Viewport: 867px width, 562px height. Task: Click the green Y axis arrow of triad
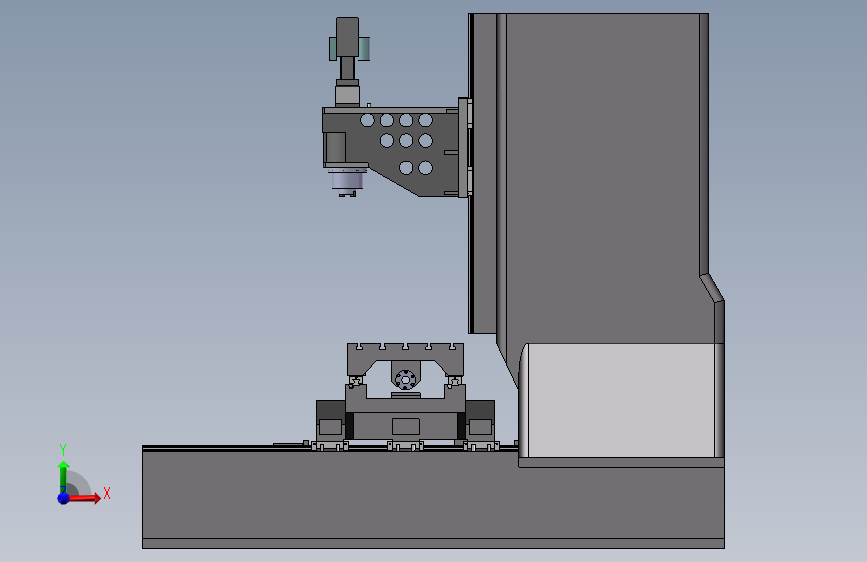[x=64, y=477]
